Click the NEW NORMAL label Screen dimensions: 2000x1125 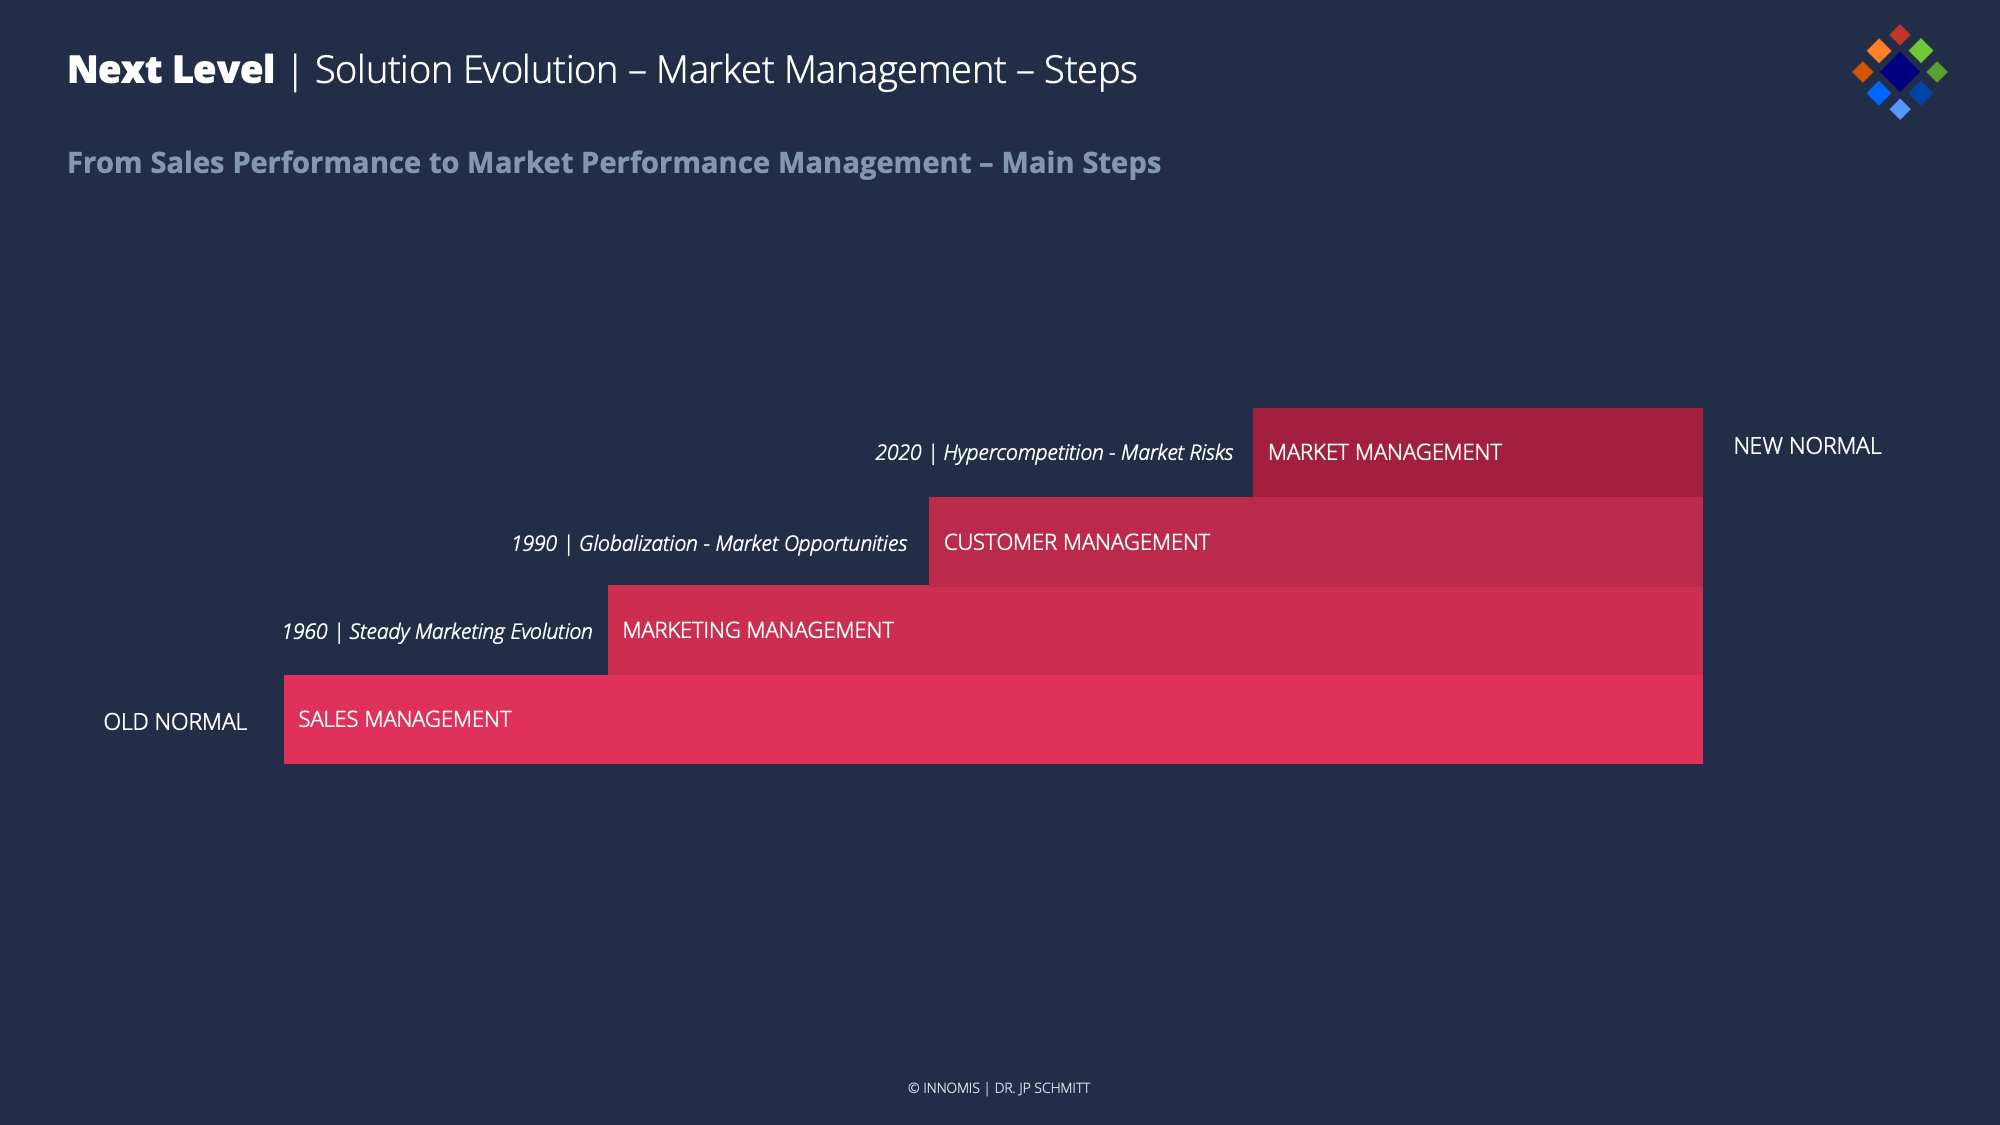[x=1807, y=446]
